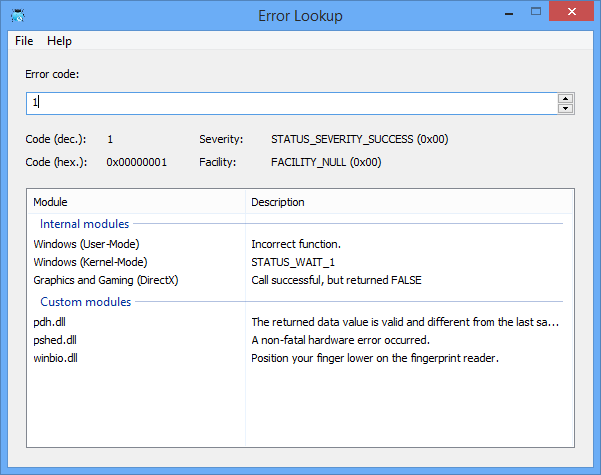Select the Graphics and Gaming (DirectX) row
601x475 pixels.
pos(300,280)
